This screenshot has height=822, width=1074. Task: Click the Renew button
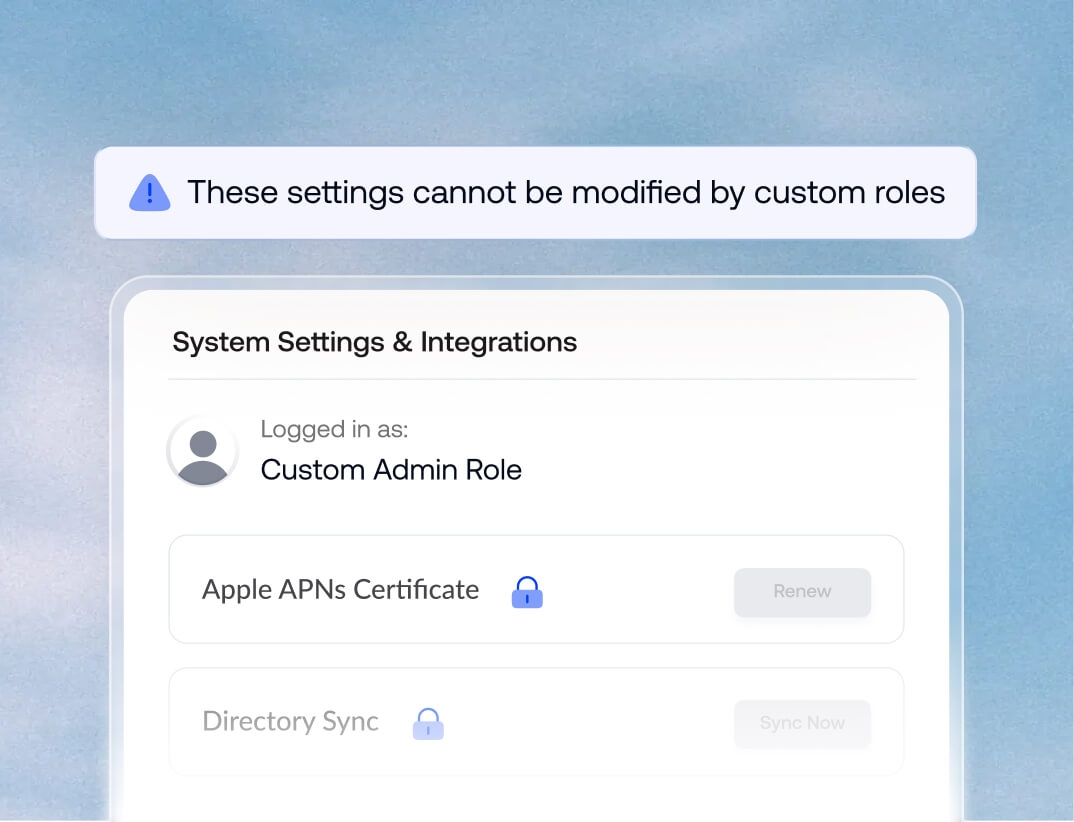tap(802, 592)
